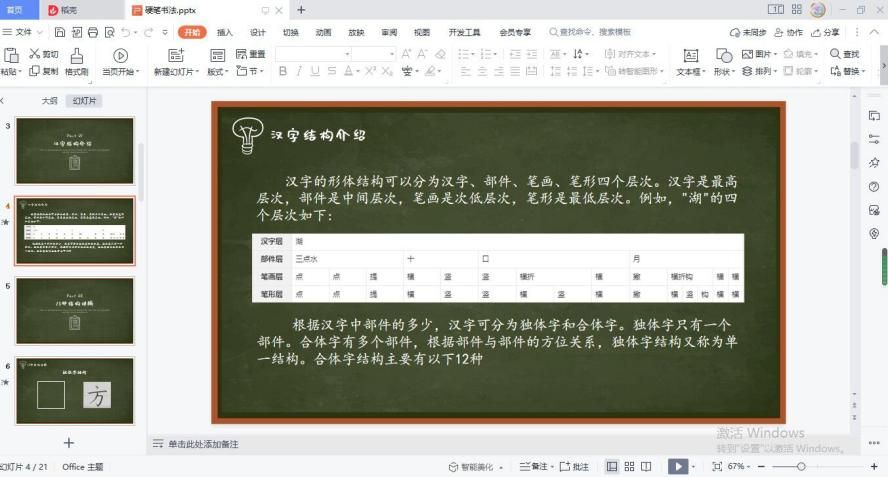Toggle the notes (备注) pane in status bar
Image resolution: width=888 pixels, height=477 pixels.
click(534, 467)
